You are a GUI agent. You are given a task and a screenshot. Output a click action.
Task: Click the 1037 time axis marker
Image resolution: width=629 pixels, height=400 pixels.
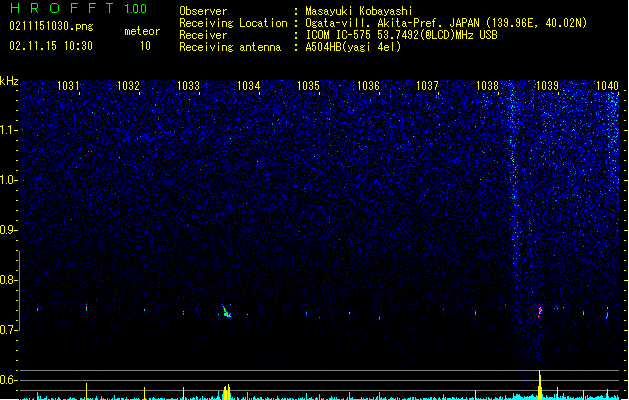coord(427,86)
